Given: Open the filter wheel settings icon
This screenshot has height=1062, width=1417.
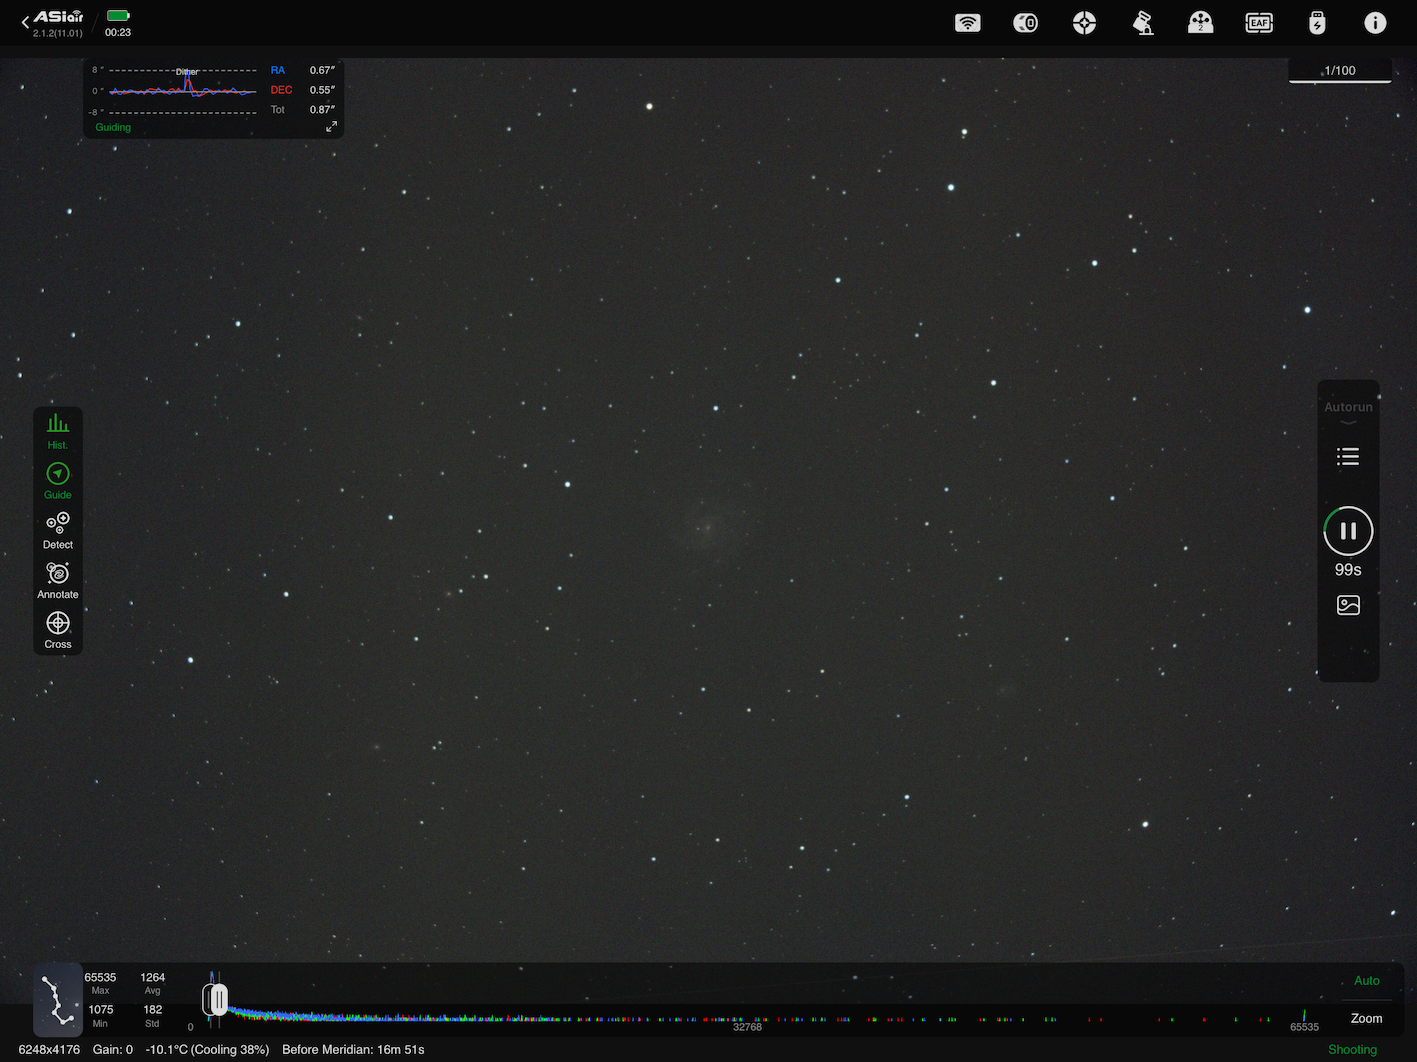Looking at the screenshot, I should tap(1200, 23).
